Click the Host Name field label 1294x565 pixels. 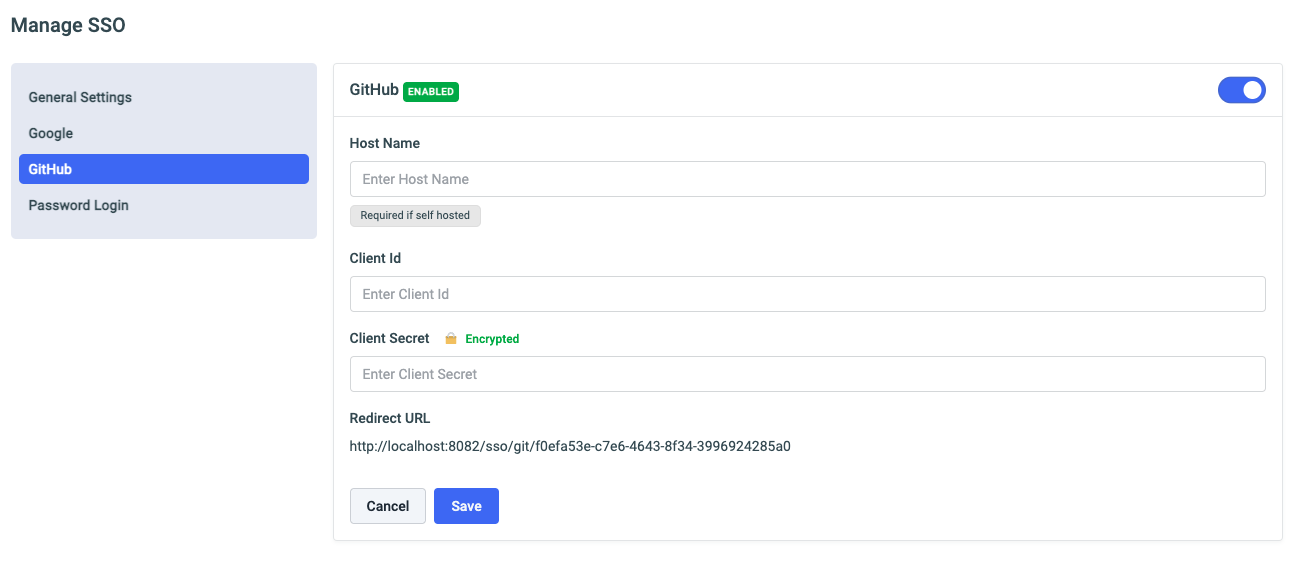[x=385, y=143]
